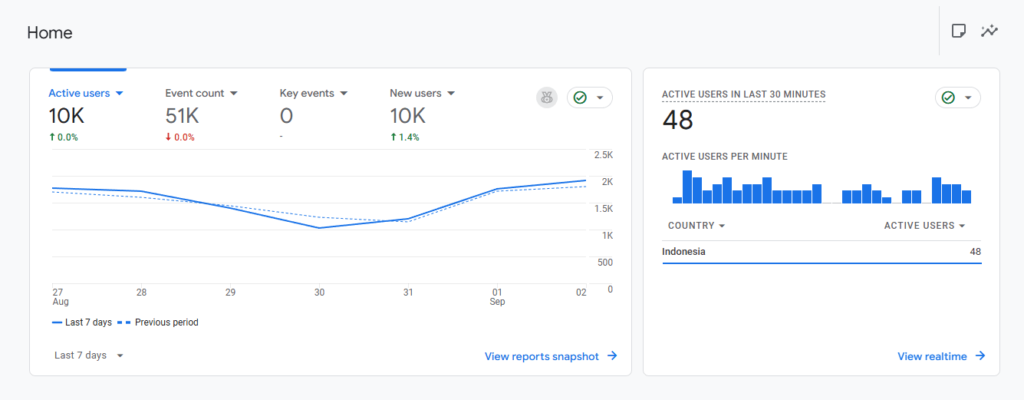Click the Indonesia row in country table
This screenshot has width=1024, height=400.
click(821, 251)
